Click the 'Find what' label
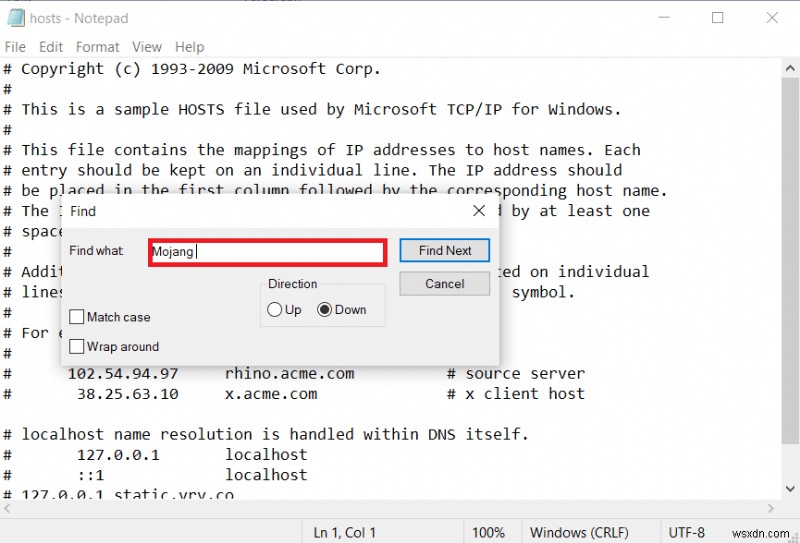Image resolution: width=800 pixels, height=543 pixels. 96,251
